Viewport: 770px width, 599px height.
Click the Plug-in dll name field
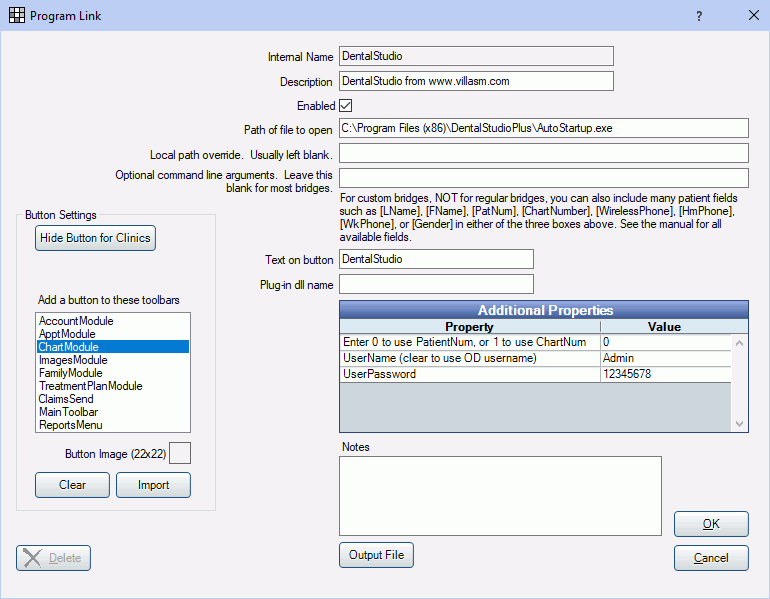pyautogui.click(x=436, y=284)
